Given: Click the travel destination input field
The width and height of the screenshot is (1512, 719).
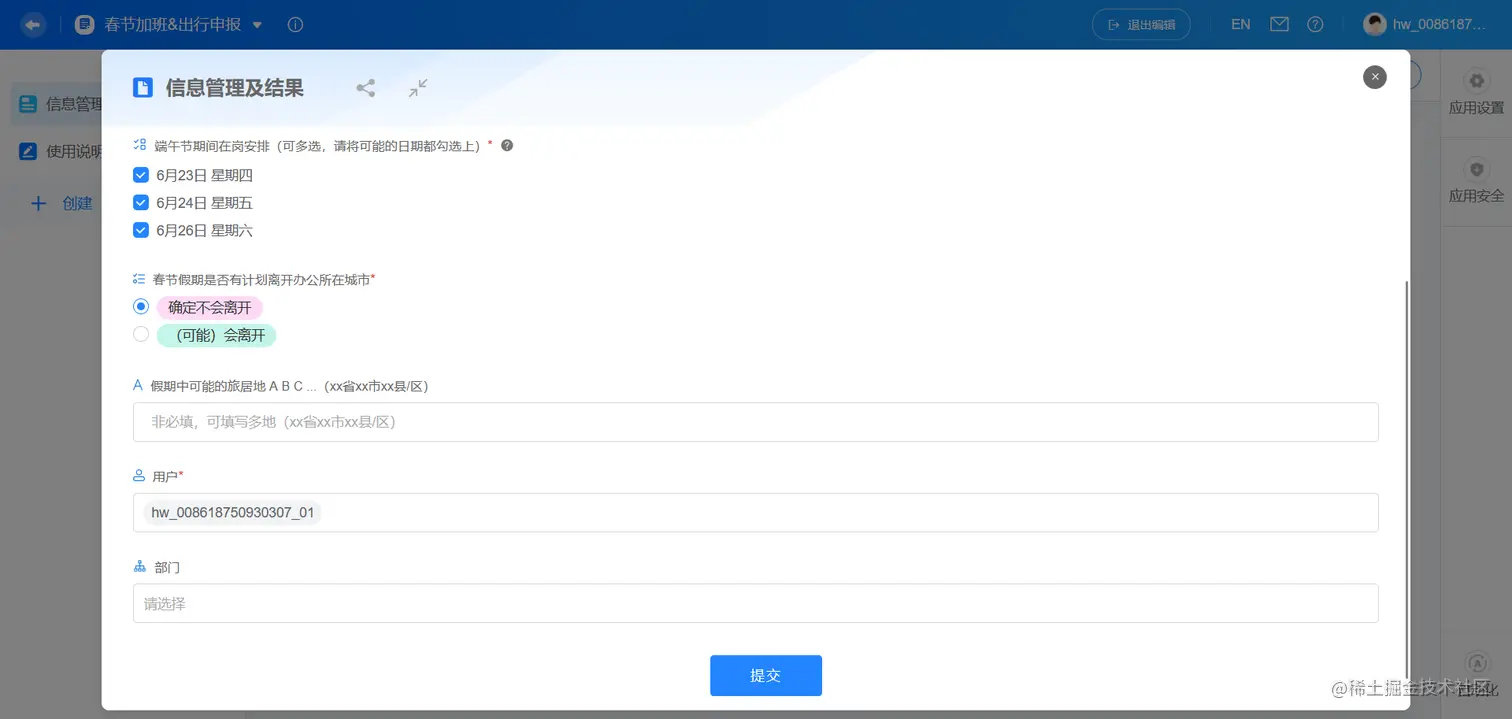Looking at the screenshot, I should [756, 421].
